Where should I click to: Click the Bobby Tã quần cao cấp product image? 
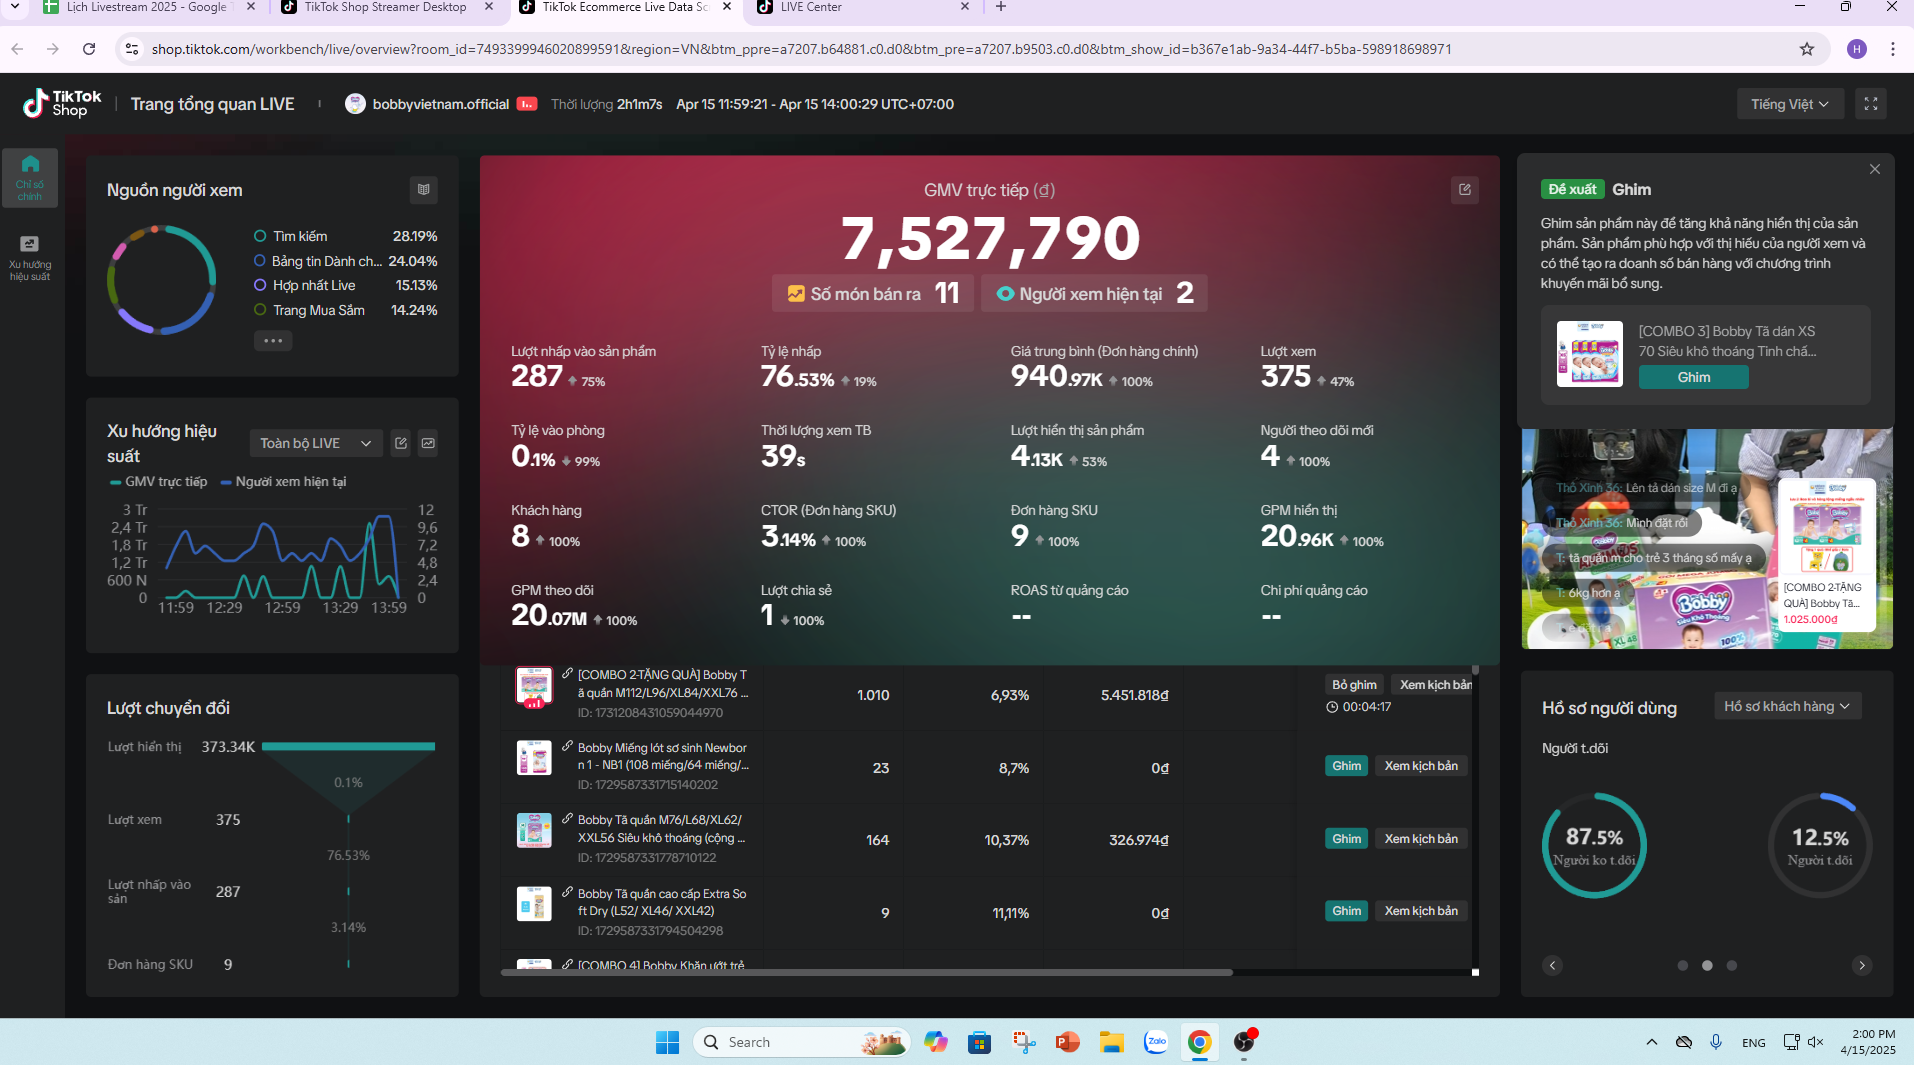(x=534, y=903)
